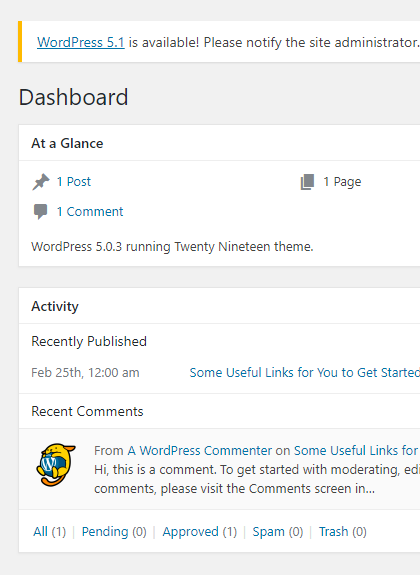The image size is (420, 575).
Task: Click the pushpin icon beside 1 Post
Action: tap(41, 182)
